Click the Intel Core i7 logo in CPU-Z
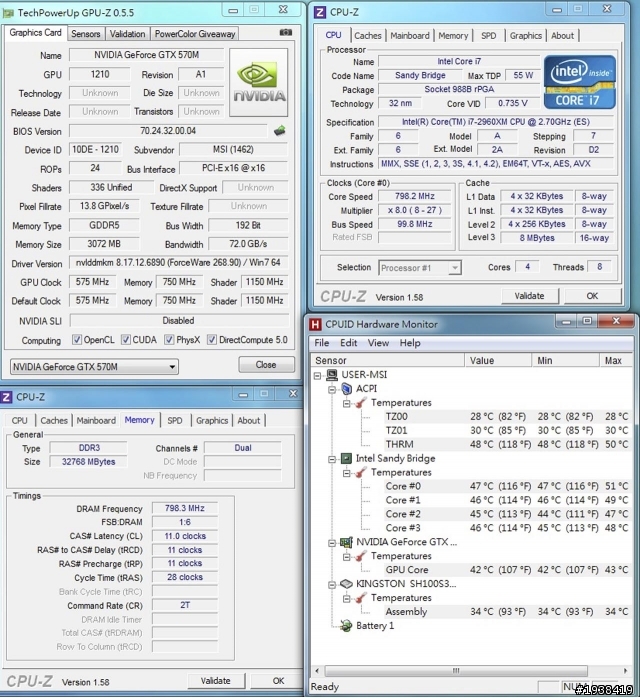640x698 pixels. 579,82
